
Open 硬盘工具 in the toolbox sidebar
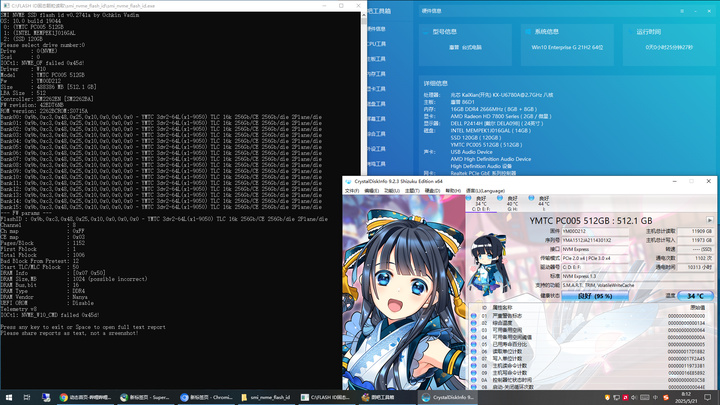click(377, 104)
